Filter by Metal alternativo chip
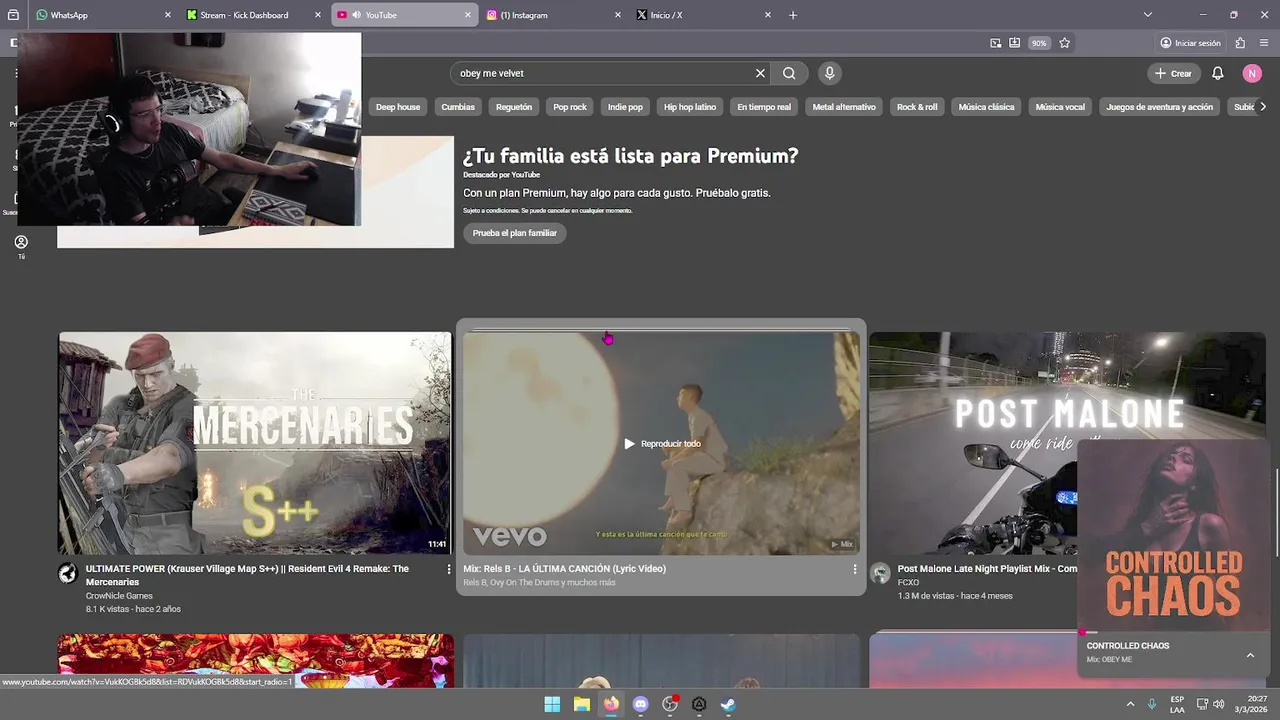1280x720 pixels. tap(844, 107)
